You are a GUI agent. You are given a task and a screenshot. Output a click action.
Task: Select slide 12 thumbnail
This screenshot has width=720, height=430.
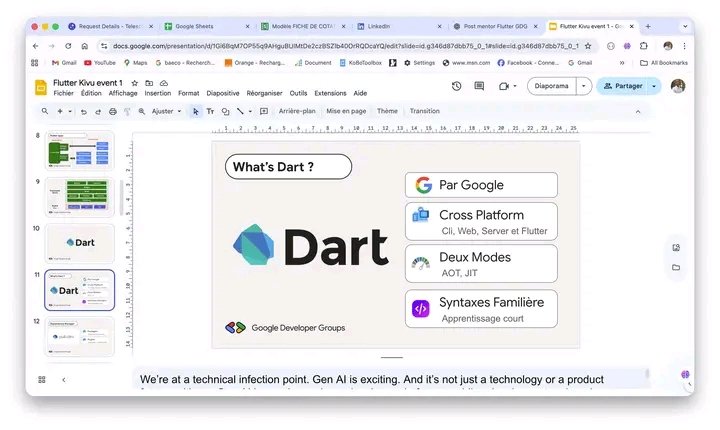(79, 336)
